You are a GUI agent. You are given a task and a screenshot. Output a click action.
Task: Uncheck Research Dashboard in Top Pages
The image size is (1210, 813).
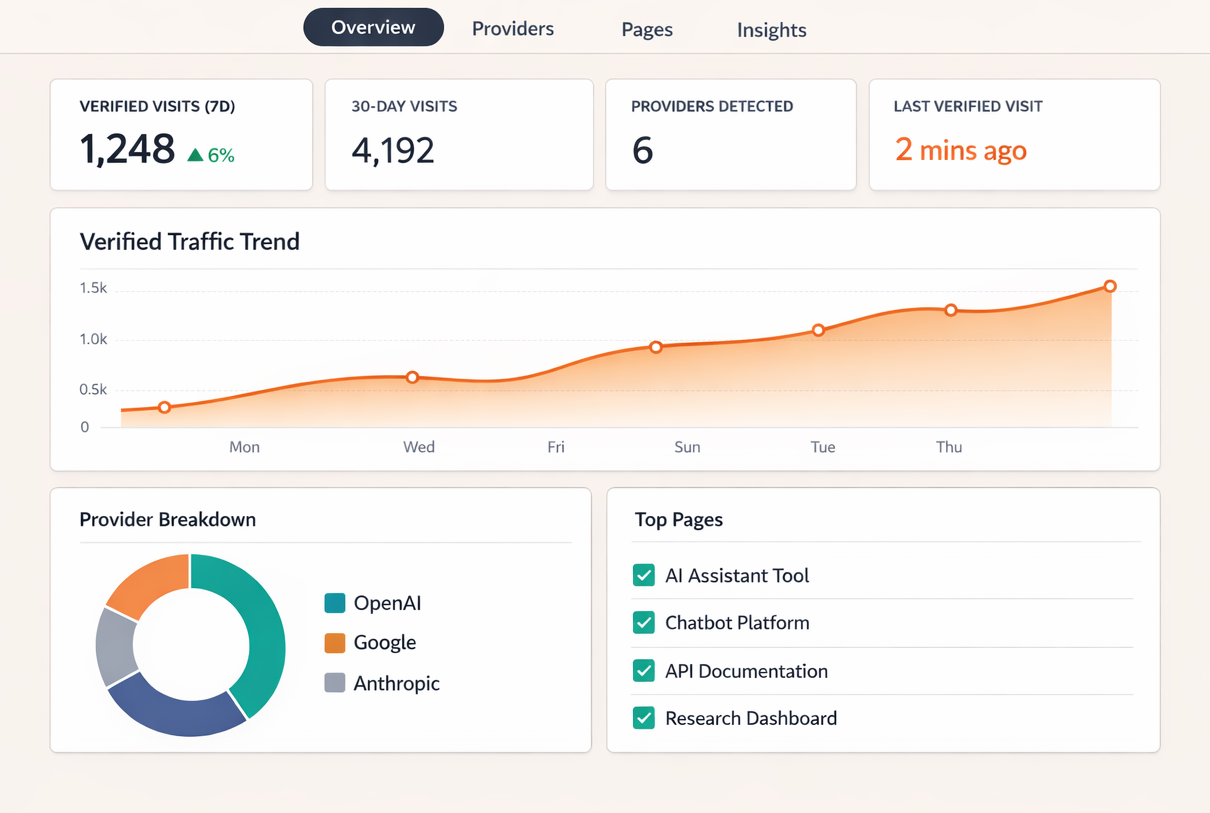point(644,718)
